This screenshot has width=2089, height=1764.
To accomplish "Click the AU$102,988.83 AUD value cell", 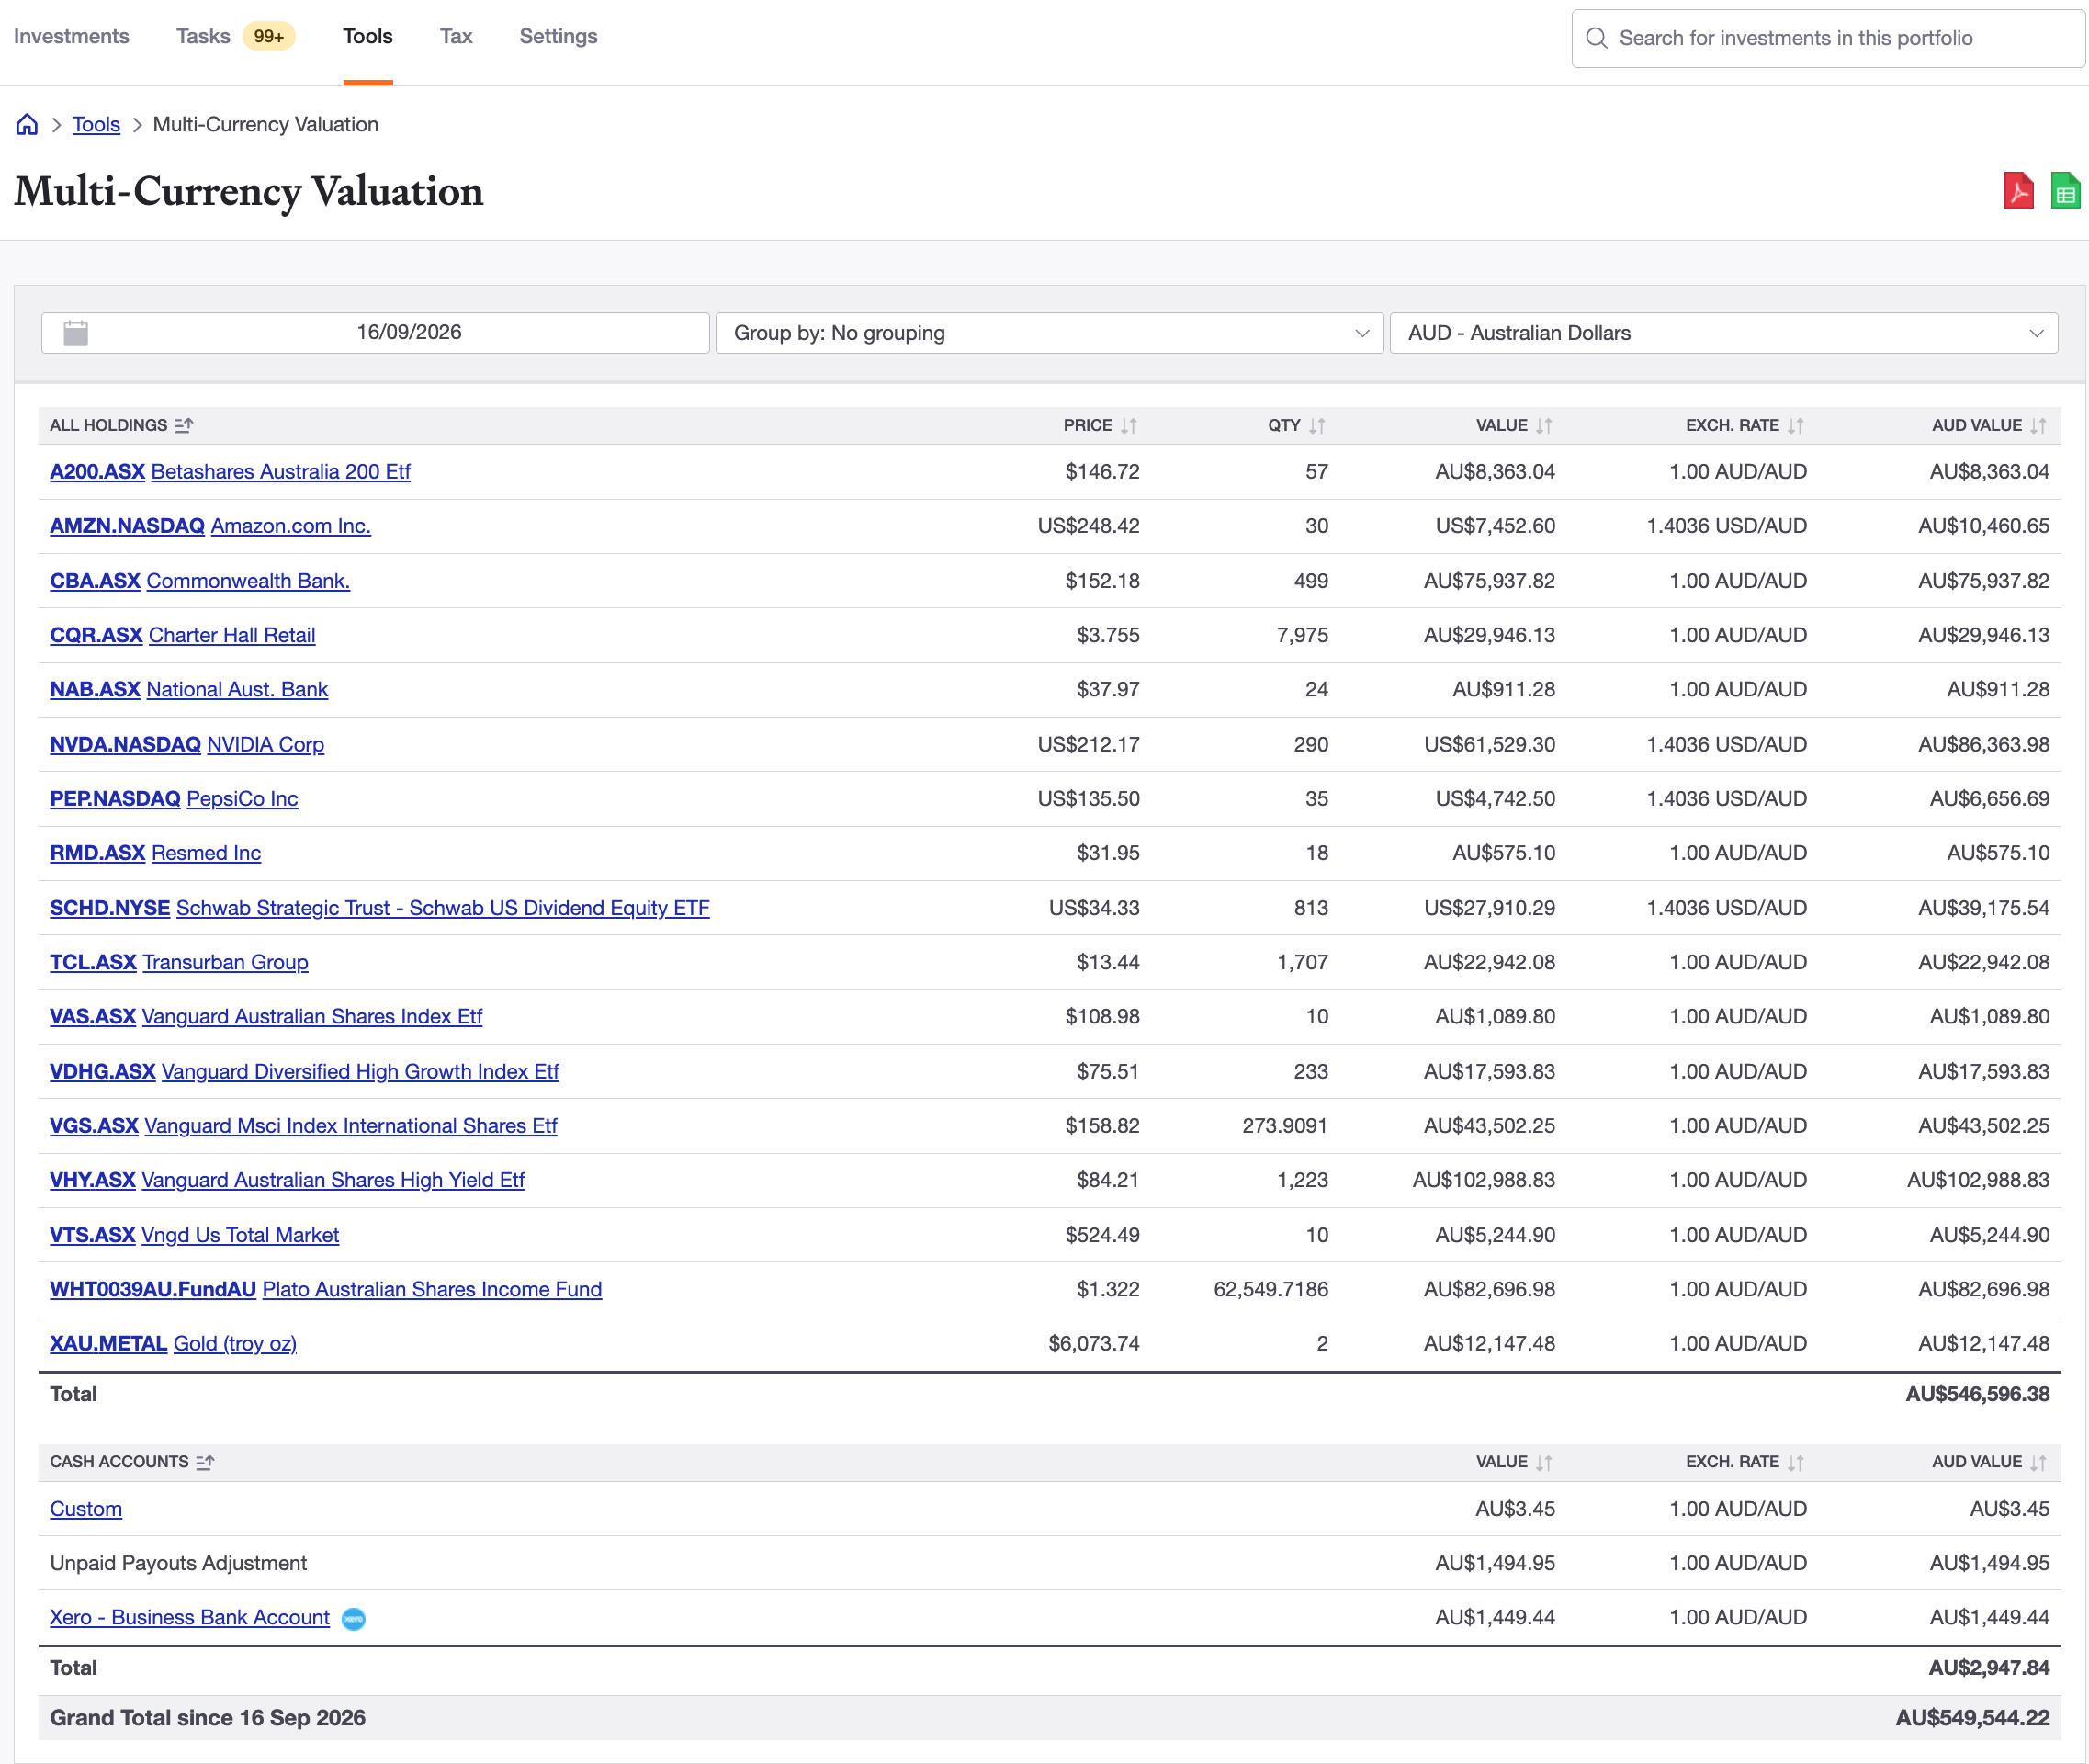I will coord(1978,1180).
